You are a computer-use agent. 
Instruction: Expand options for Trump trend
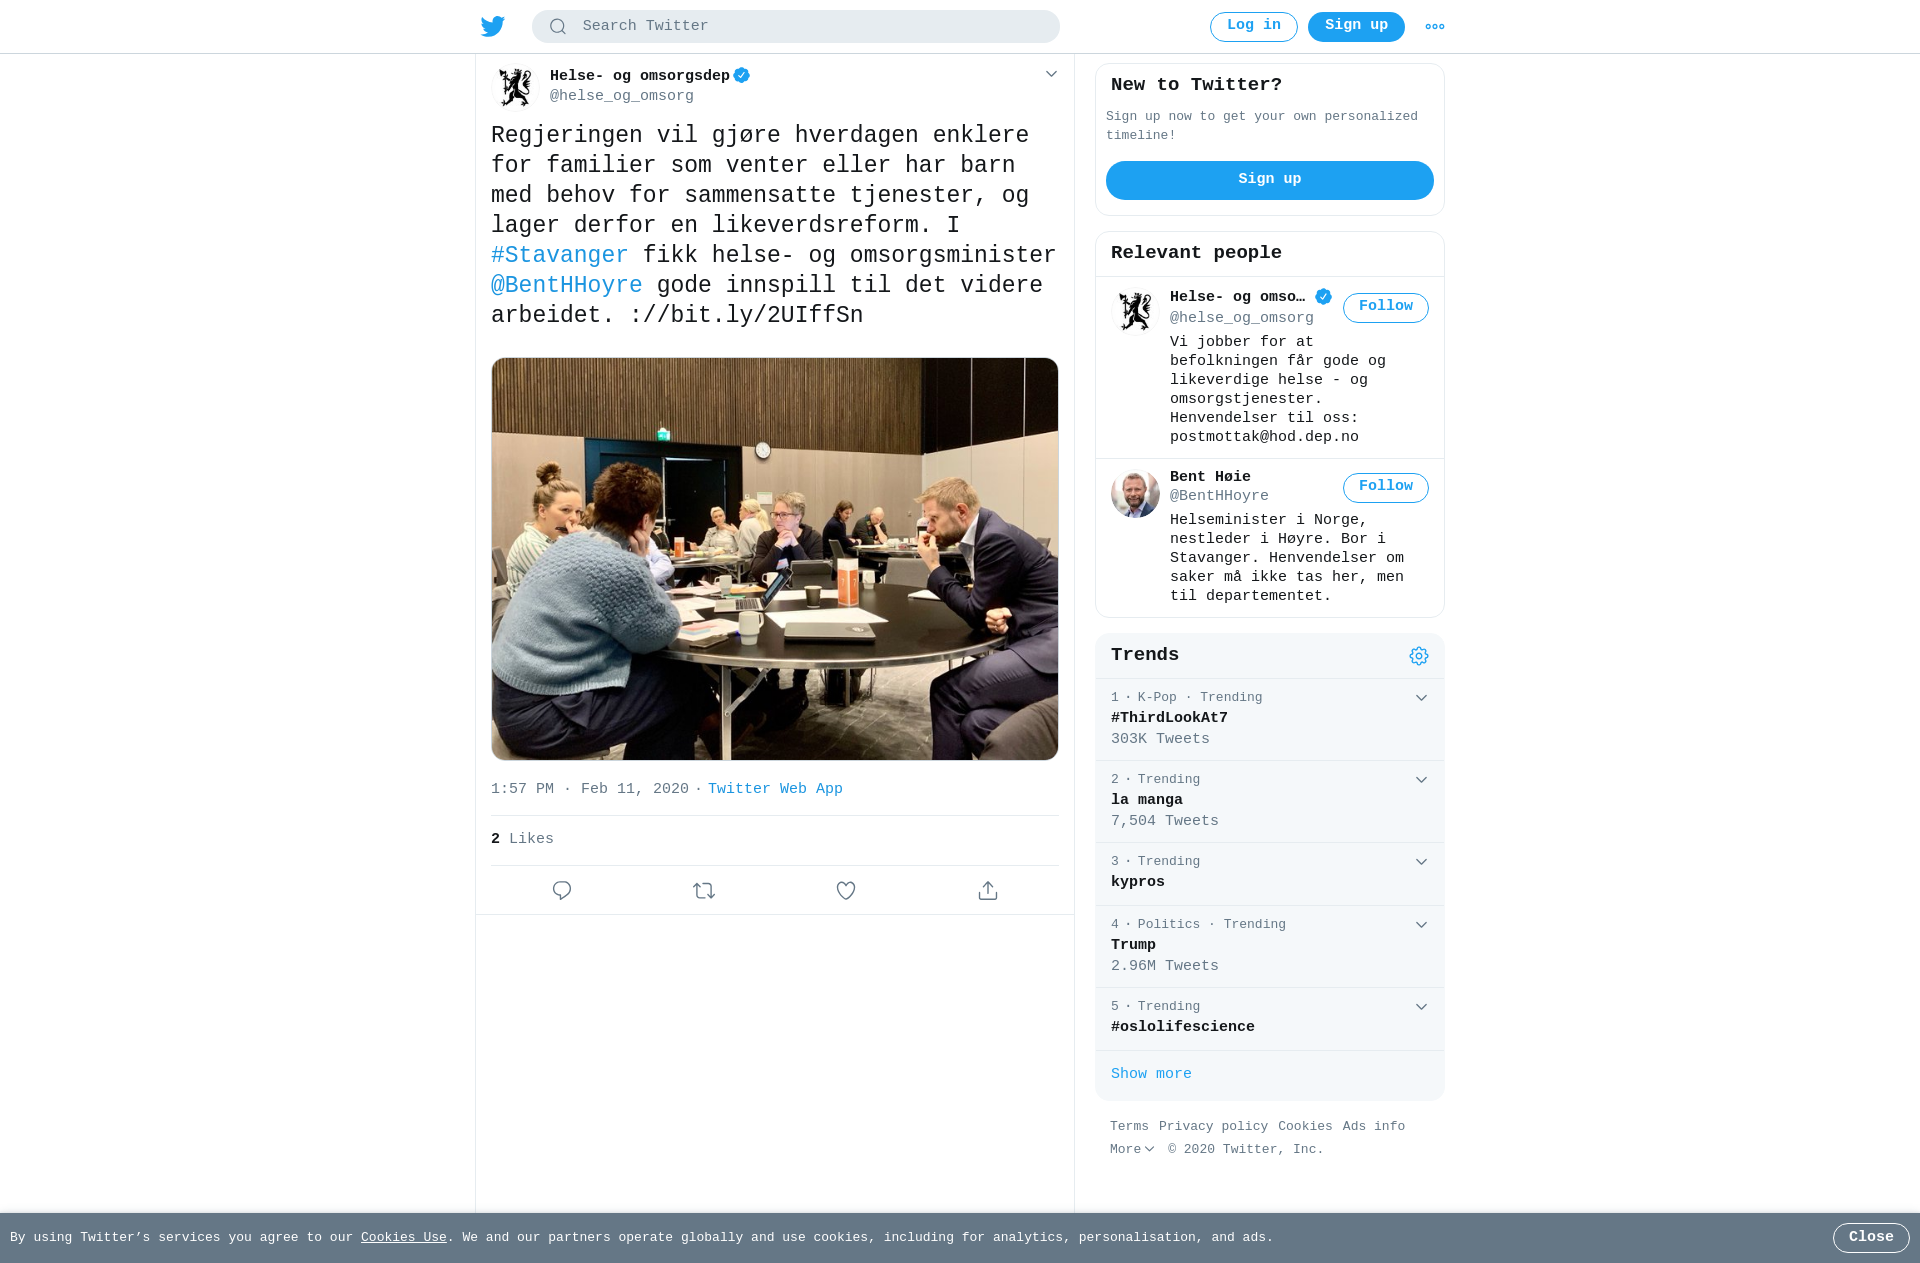click(x=1421, y=925)
